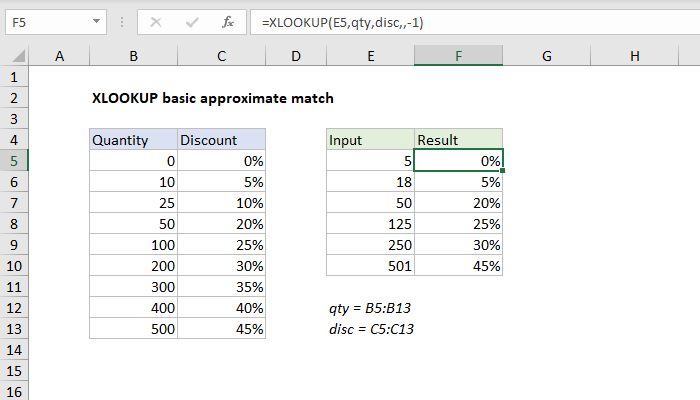Select Quantity cell with value 200
This screenshot has height=400, width=700.
tap(133, 266)
